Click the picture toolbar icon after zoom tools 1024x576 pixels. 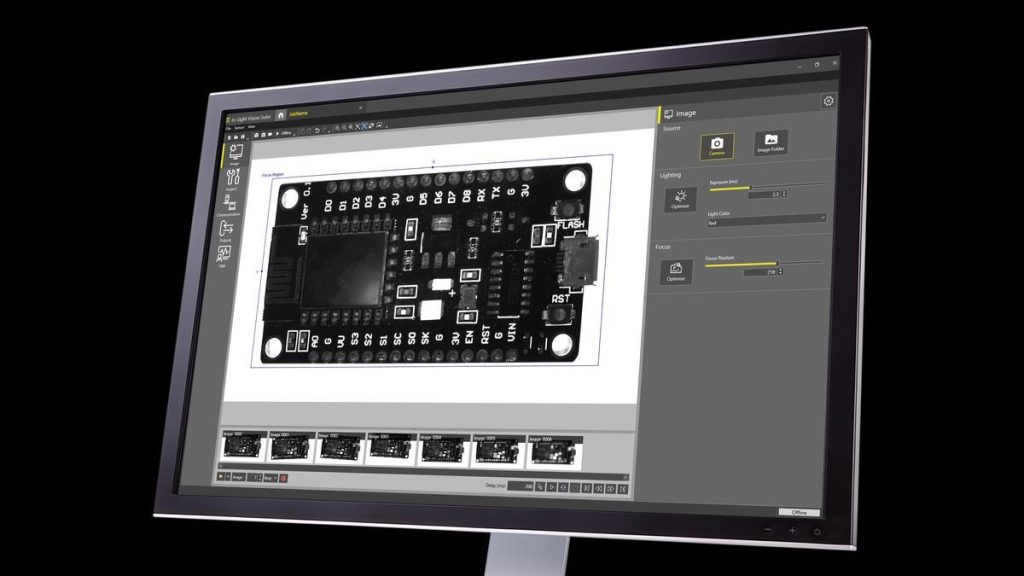pos(379,125)
